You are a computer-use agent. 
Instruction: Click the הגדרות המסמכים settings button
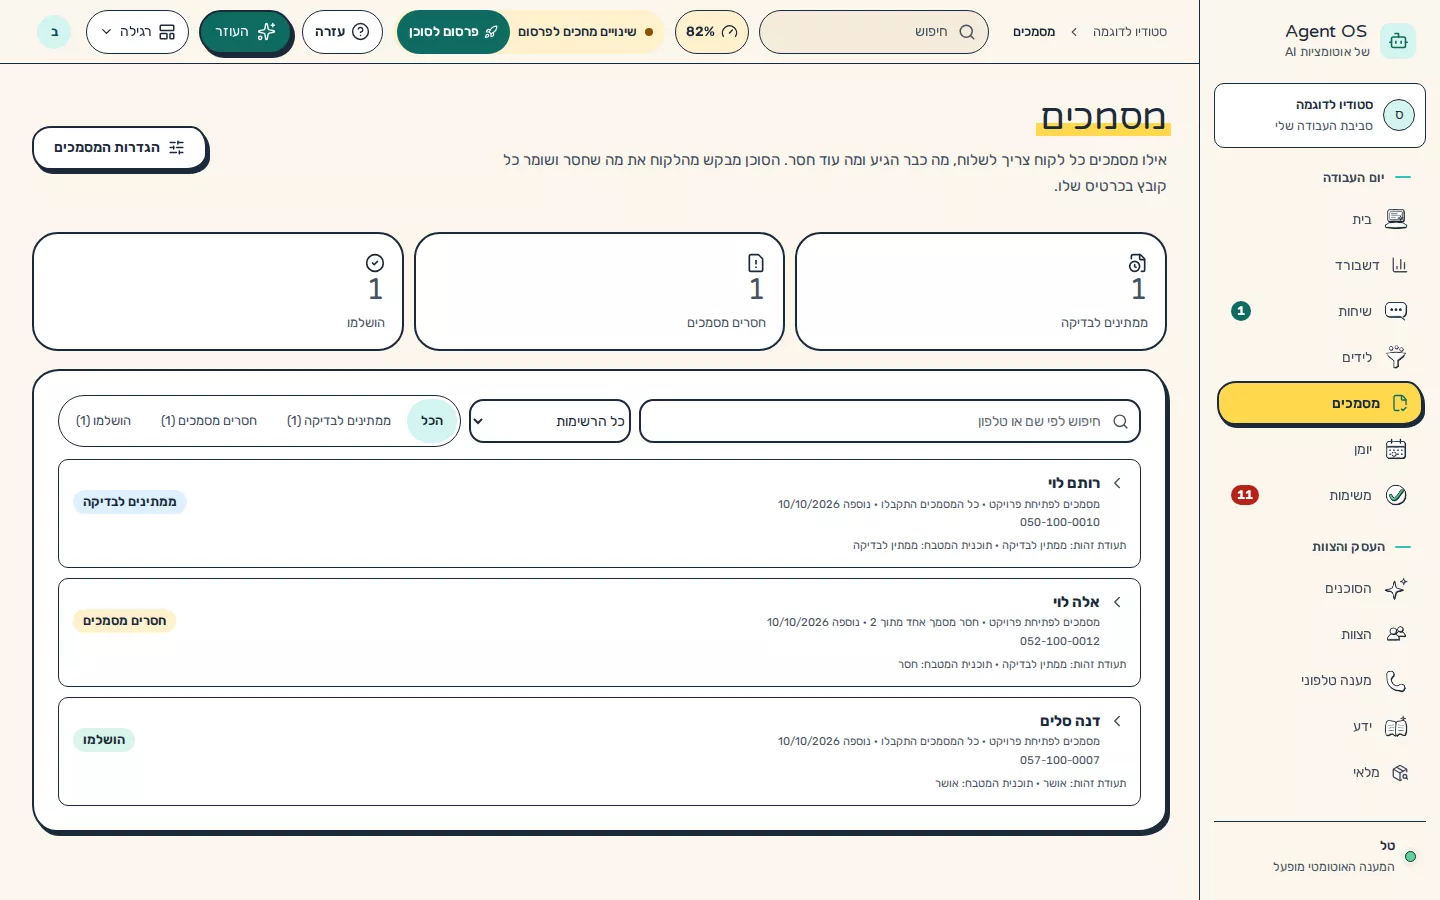119,148
